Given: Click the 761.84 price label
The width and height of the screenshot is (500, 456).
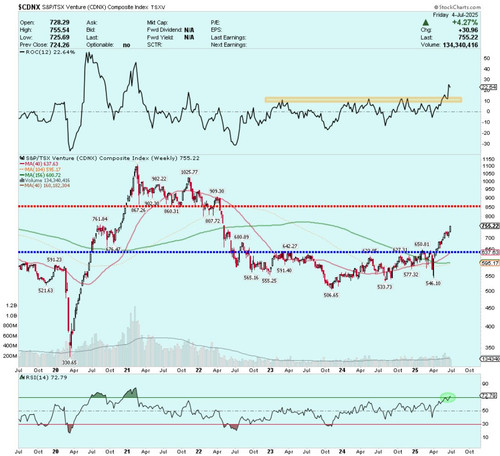Looking at the screenshot, I should (x=100, y=219).
